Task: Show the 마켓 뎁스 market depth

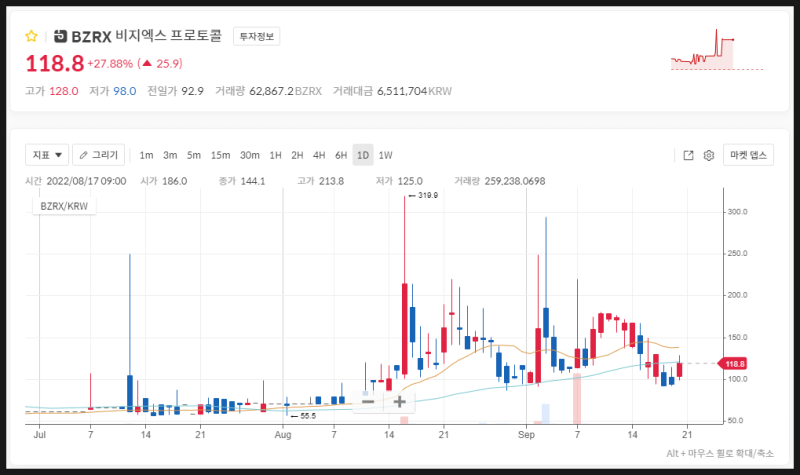Action: tap(748, 155)
